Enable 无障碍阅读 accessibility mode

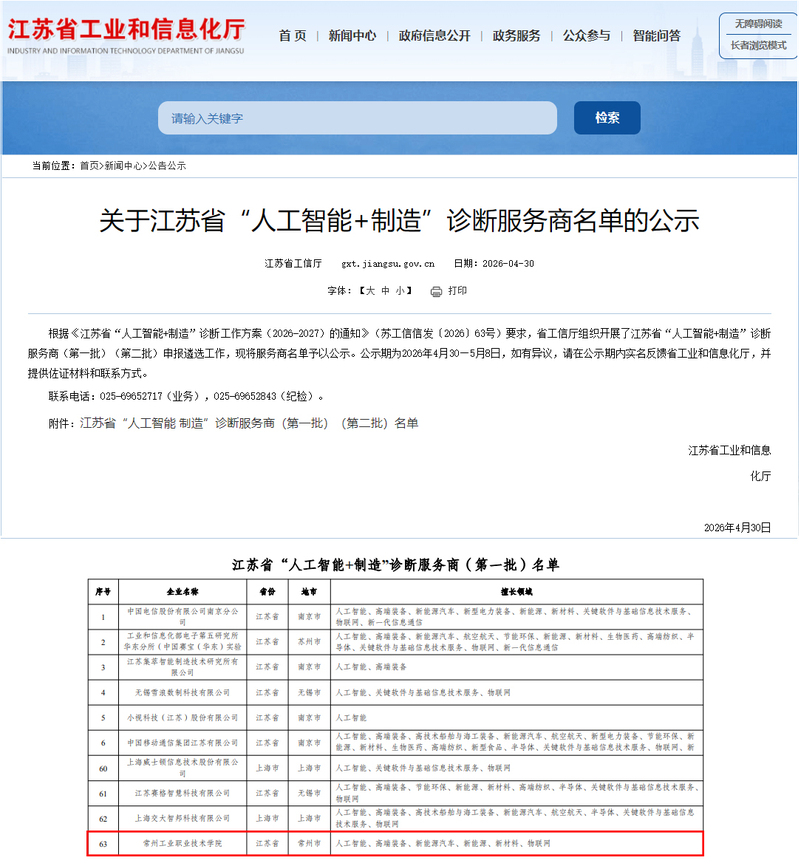(x=758, y=24)
